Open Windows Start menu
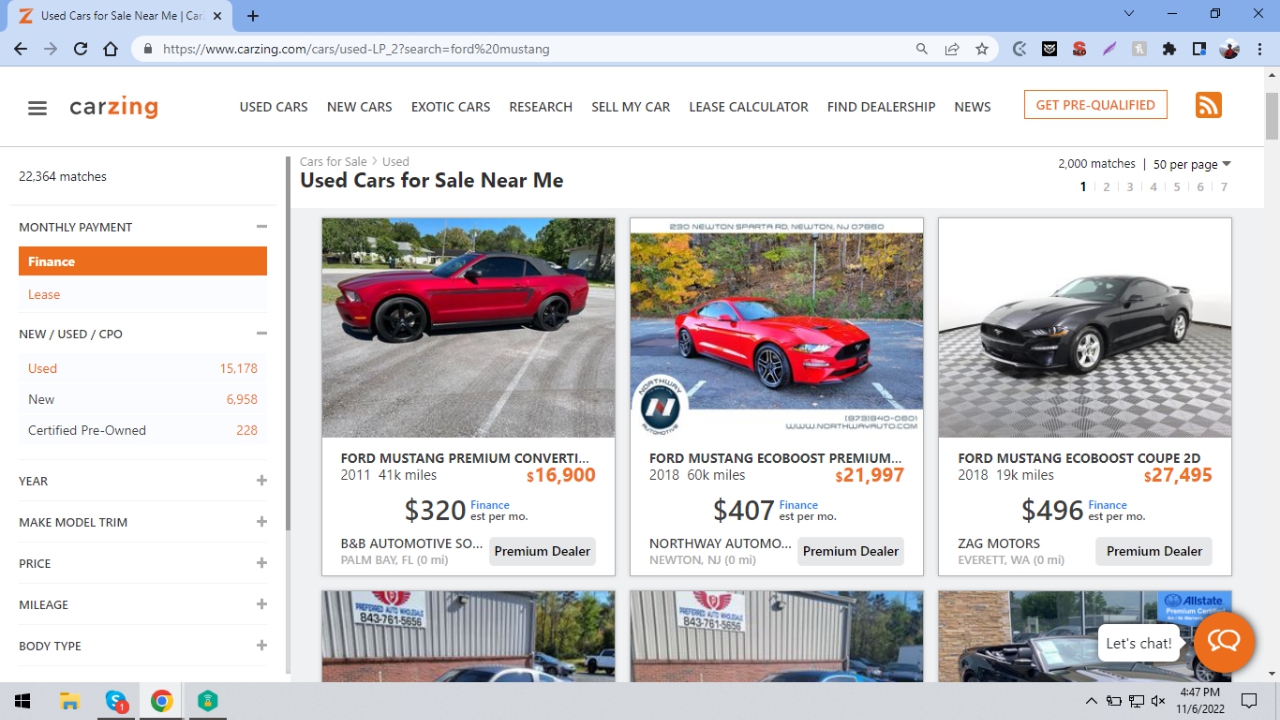The height and width of the screenshot is (720, 1280). click(x=22, y=701)
